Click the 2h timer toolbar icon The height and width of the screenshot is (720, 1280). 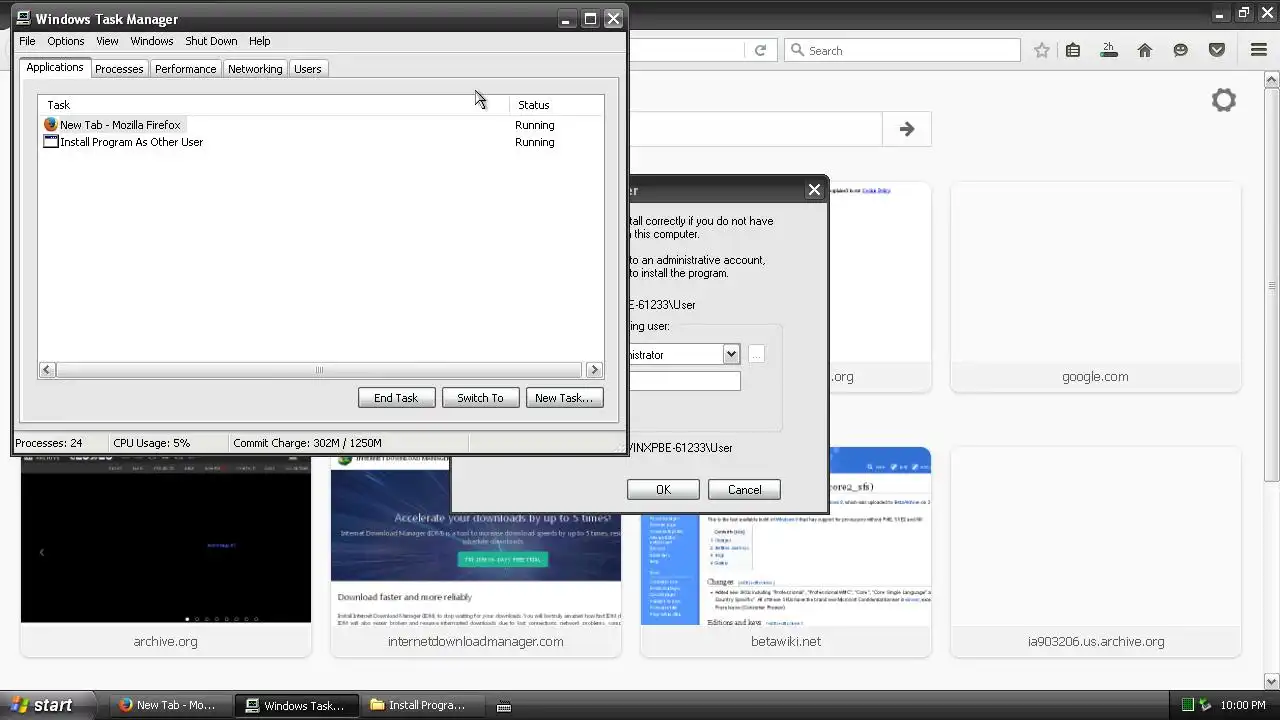click(x=1109, y=50)
